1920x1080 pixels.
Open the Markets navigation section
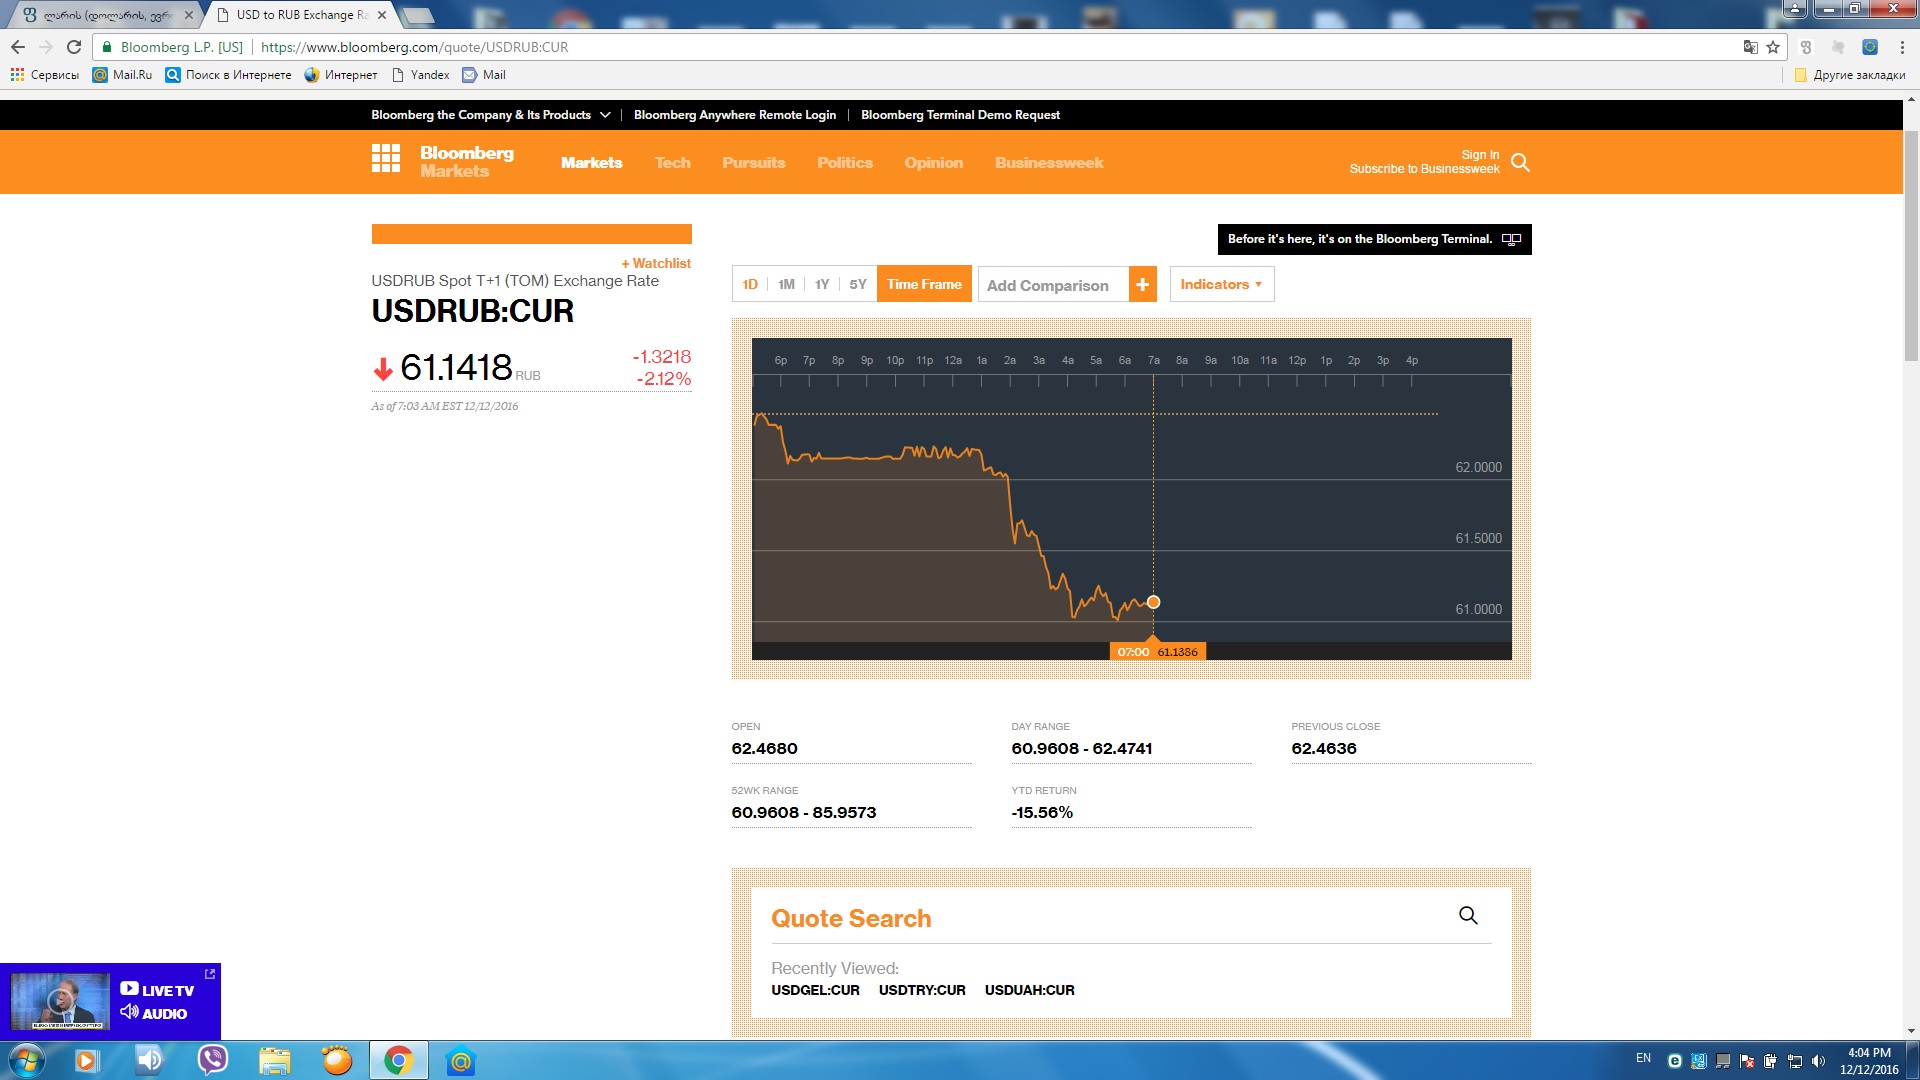click(591, 163)
